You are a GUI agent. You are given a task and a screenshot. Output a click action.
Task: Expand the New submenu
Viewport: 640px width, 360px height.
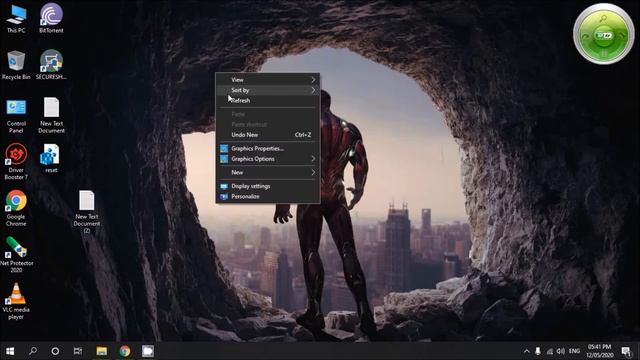tap(268, 172)
